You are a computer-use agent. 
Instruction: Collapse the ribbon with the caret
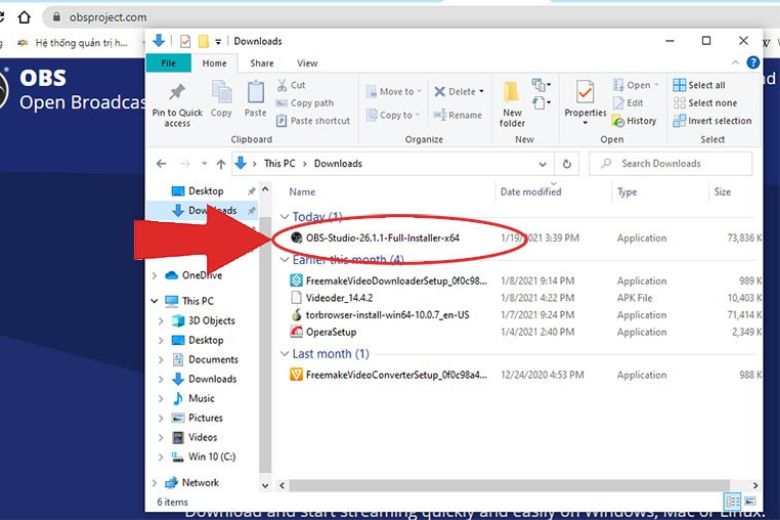click(x=735, y=63)
